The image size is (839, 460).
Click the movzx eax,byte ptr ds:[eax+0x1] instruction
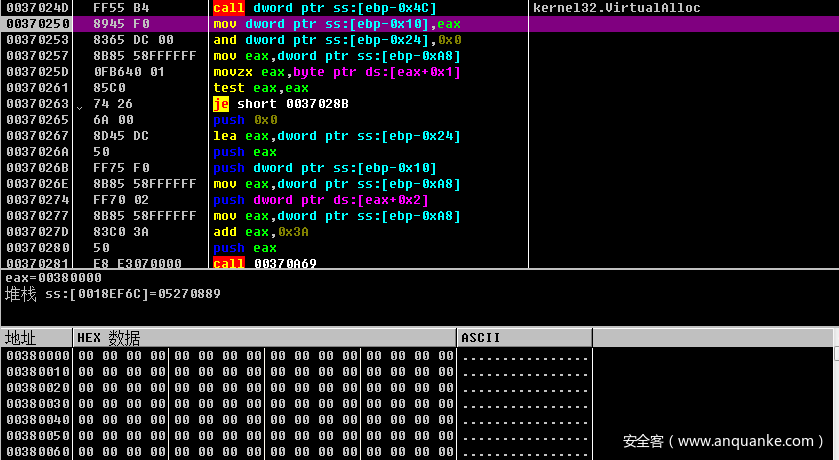tap(337, 72)
